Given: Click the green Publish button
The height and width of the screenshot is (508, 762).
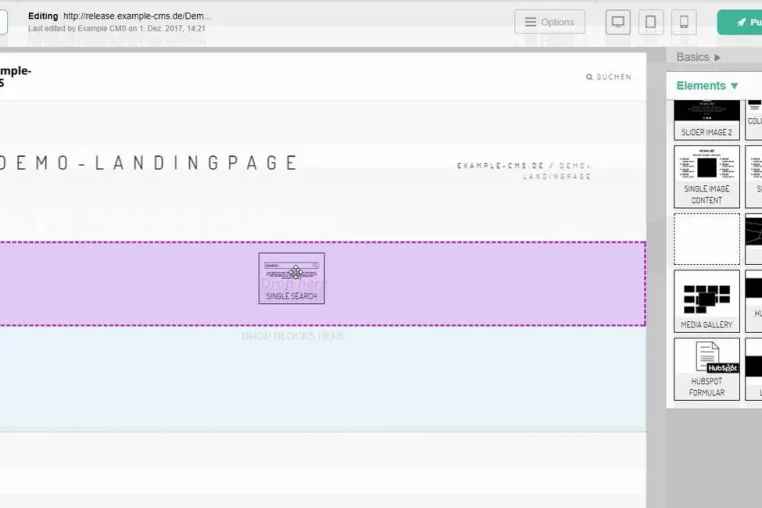Looking at the screenshot, I should (x=740, y=22).
